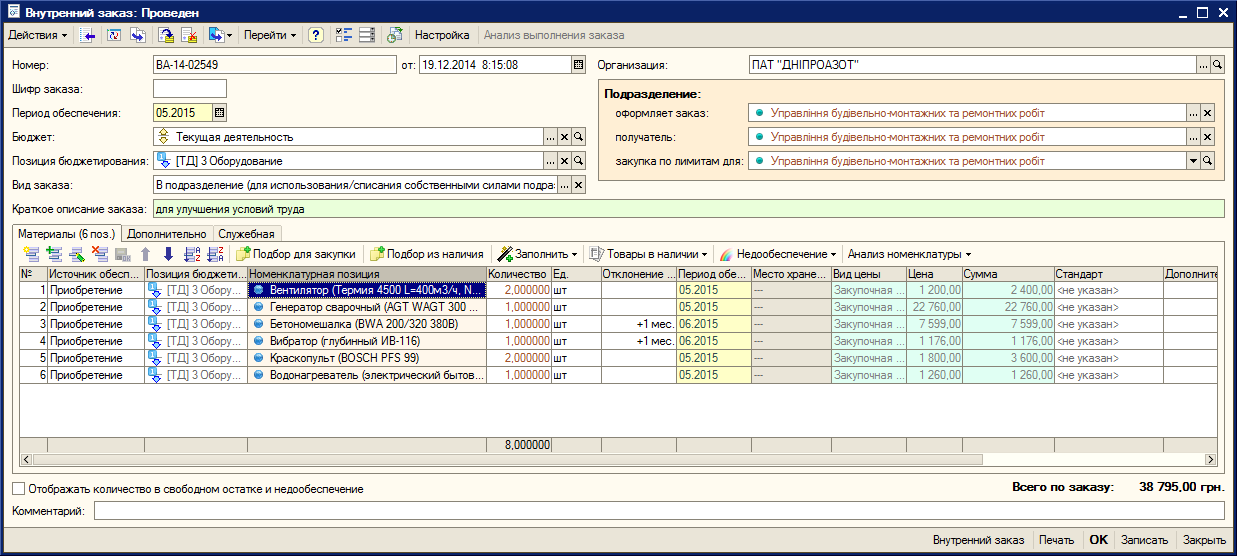Image resolution: width=1237 pixels, height=556 pixels.
Task: Click magnifier icon next to Организация field
Action: point(1217,65)
